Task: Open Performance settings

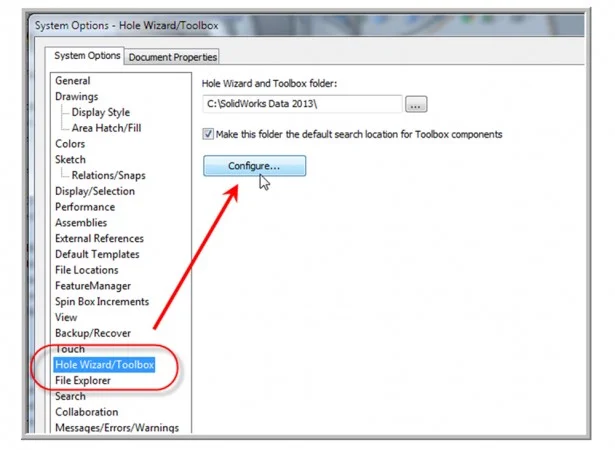Action: [x=86, y=207]
